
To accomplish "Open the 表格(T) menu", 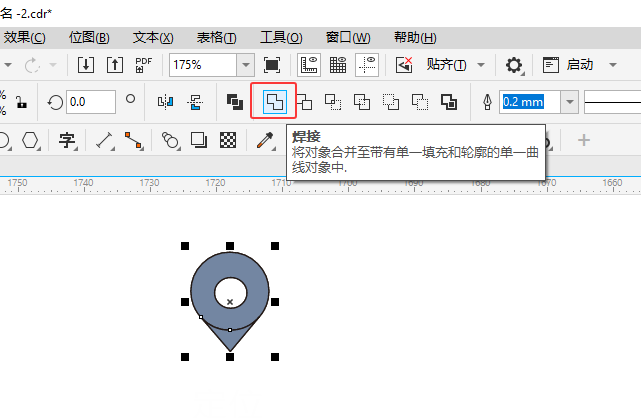I will tap(217, 38).
